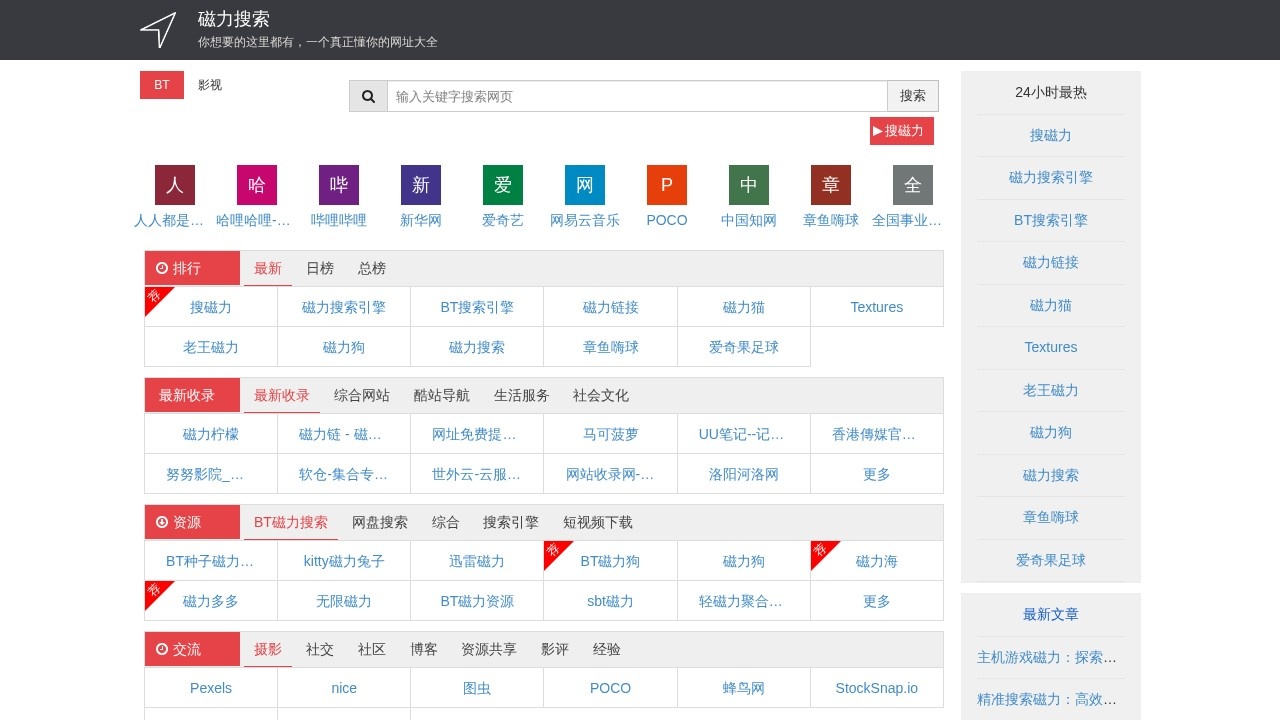This screenshot has width=1280, height=720.
Task: Click the magnifier icon beside search field
Action: pyautogui.click(x=368, y=96)
